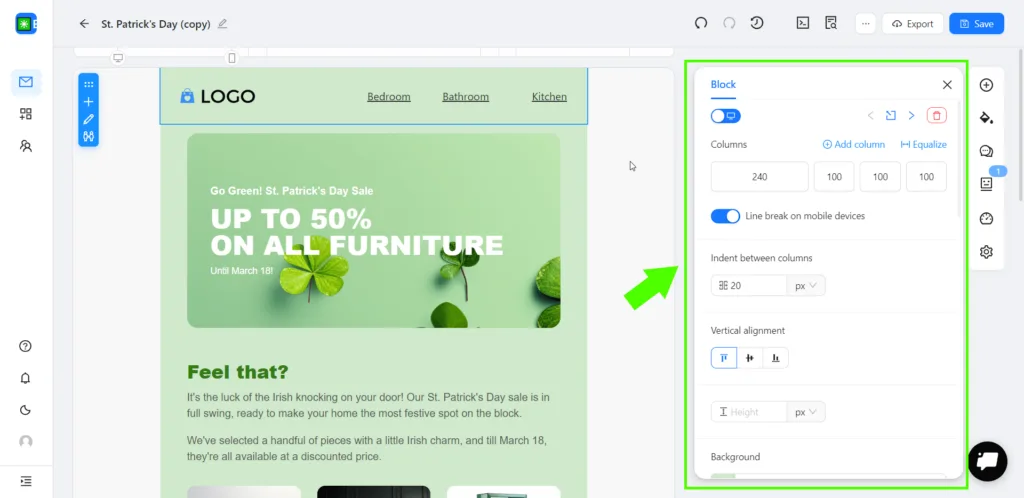Edit the 240 column width field
Image resolution: width=1024 pixels, height=498 pixels.
pos(760,177)
